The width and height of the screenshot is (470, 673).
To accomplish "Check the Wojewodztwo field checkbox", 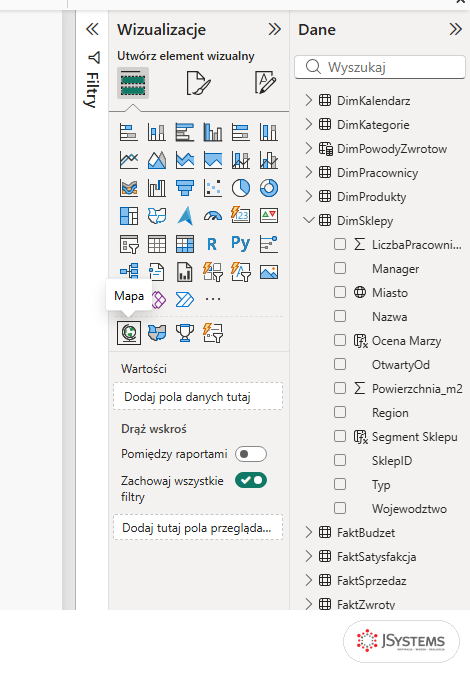I will (340, 509).
